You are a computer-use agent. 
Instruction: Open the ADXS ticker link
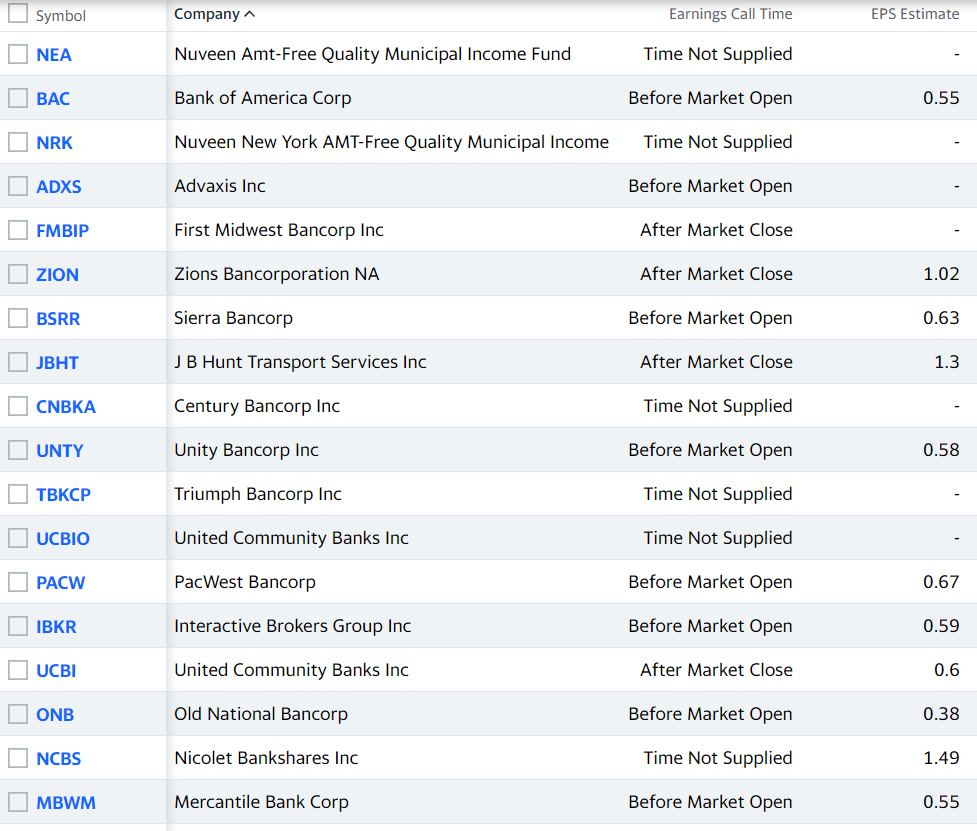tap(59, 186)
